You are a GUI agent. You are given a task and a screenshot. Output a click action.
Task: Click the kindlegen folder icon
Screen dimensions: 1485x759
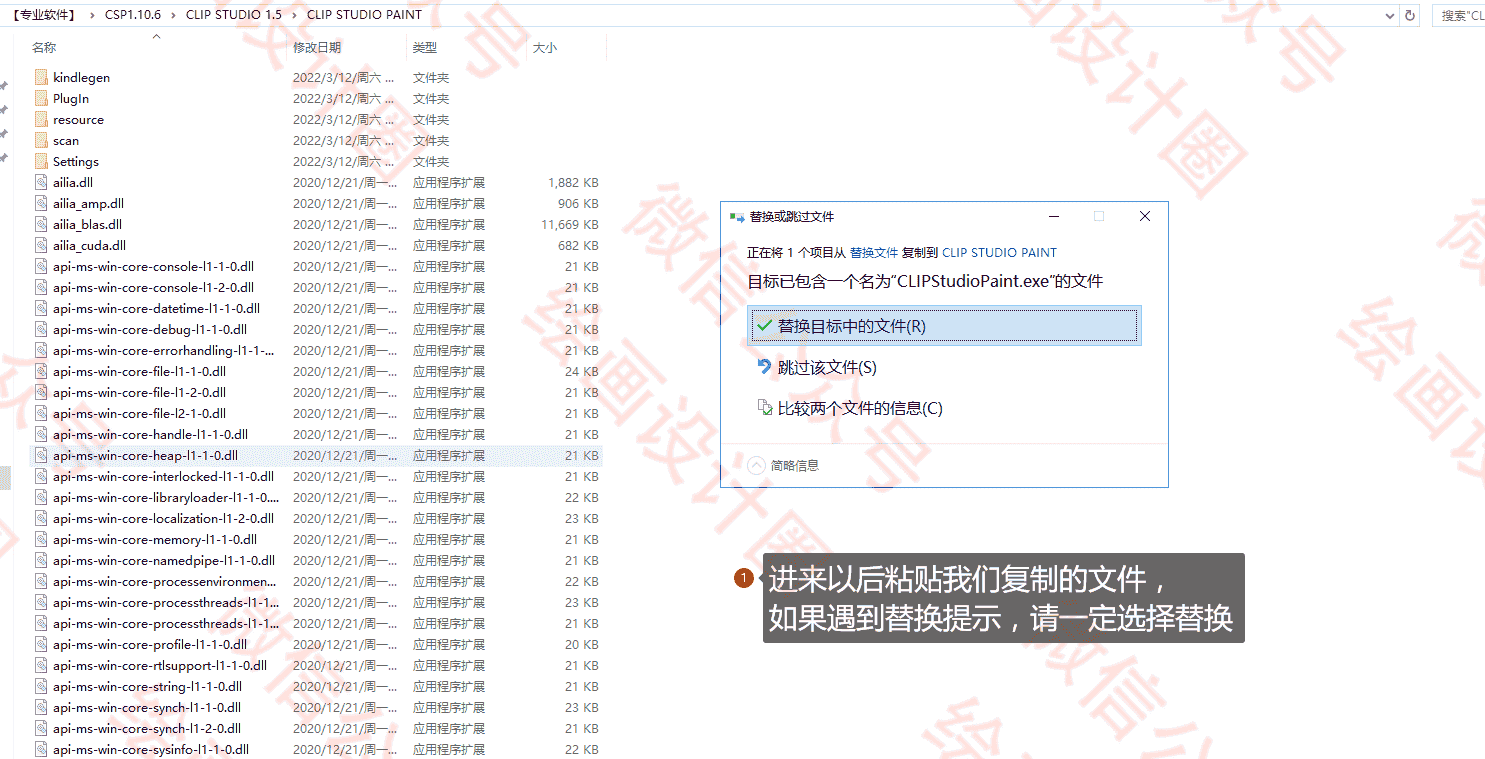41,77
